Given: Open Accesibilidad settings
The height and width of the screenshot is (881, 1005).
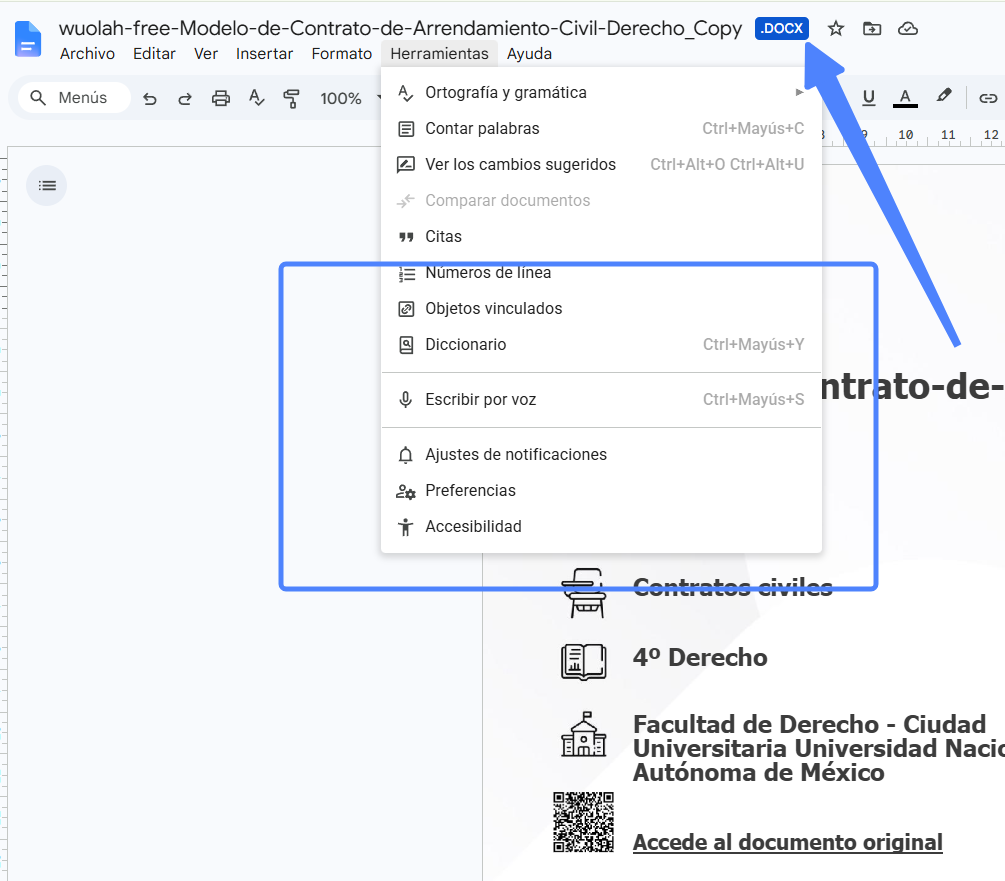Looking at the screenshot, I should 601,526.
